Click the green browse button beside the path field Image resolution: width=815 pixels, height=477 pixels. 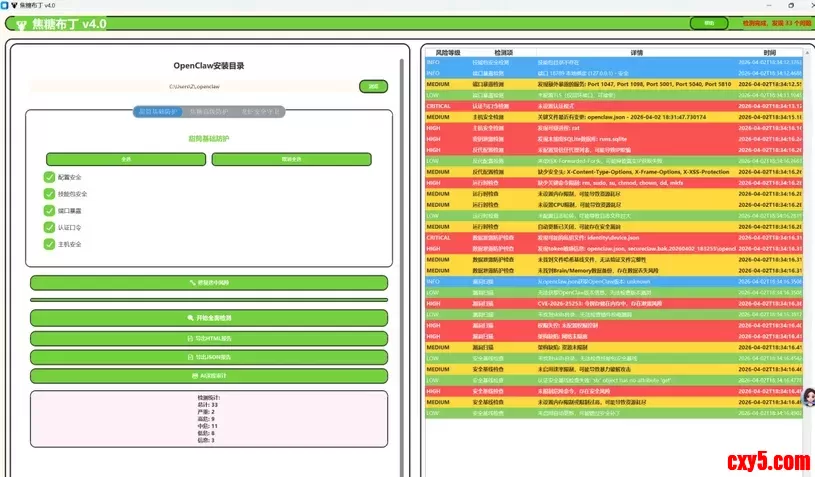(x=373, y=86)
